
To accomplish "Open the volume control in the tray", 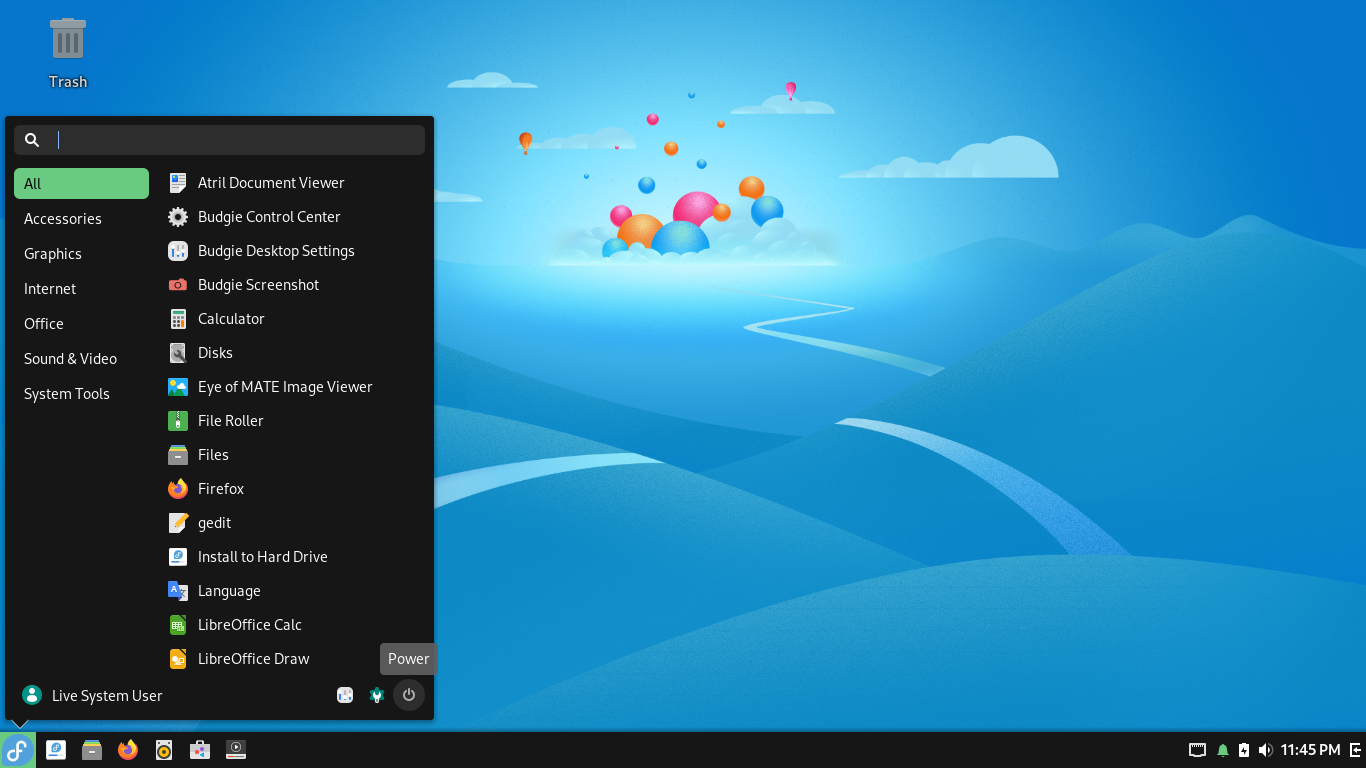I will pyautogui.click(x=1265, y=750).
